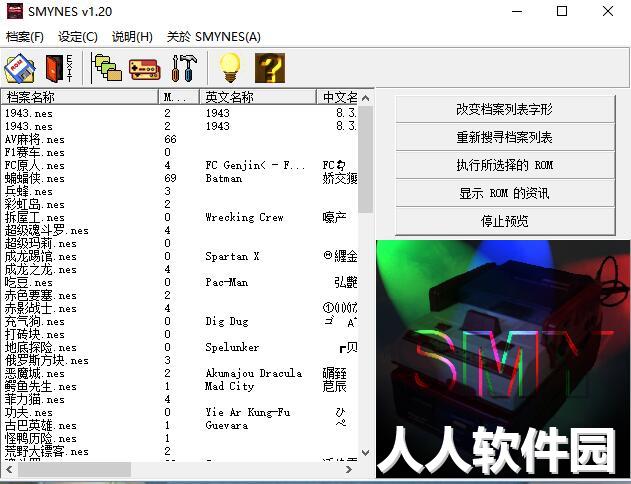The image size is (631, 484).
Task: Select 吃豆.nes in the list
Action: click(x=29, y=282)
